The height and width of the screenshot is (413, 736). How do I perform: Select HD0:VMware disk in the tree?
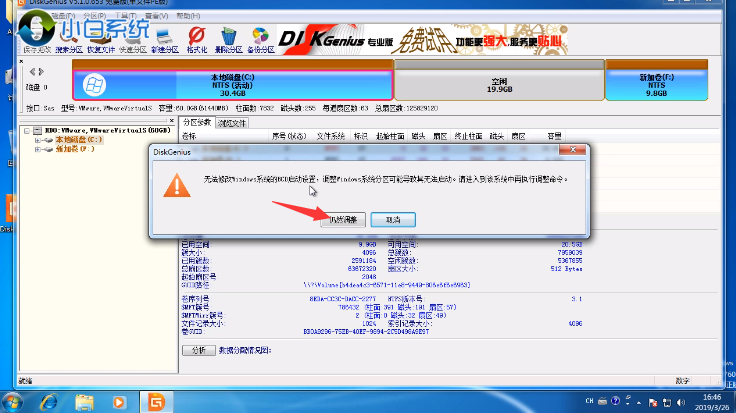(x=107, y=130)
